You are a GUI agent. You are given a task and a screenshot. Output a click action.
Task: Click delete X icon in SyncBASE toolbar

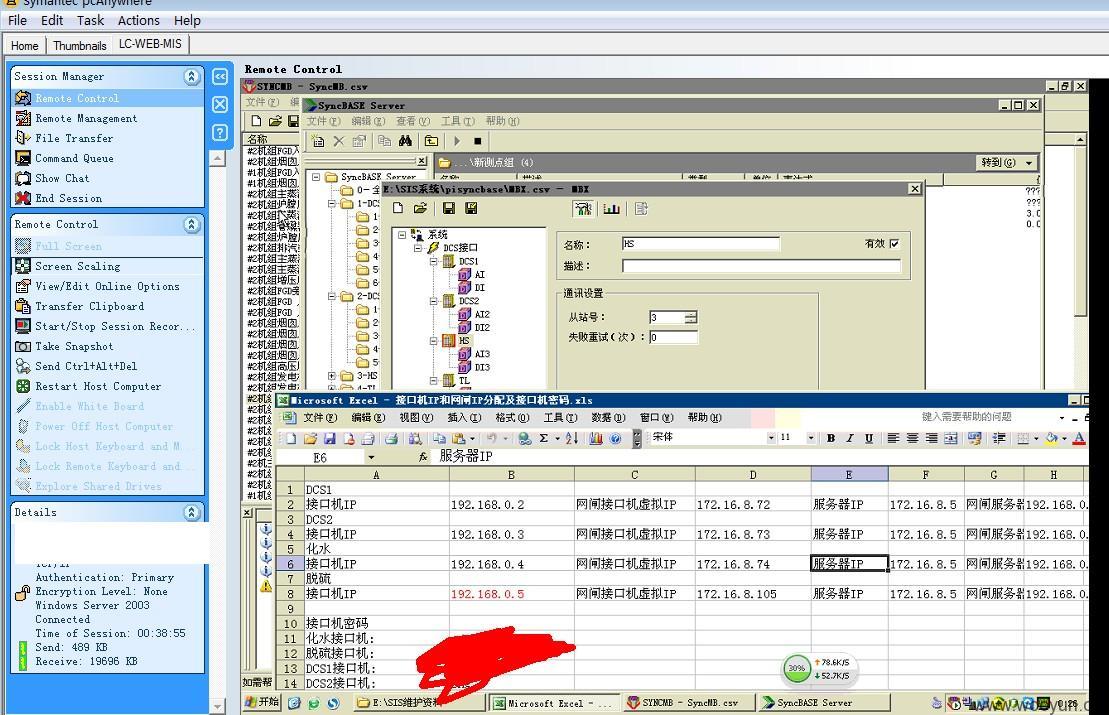[x=339, y=141]
